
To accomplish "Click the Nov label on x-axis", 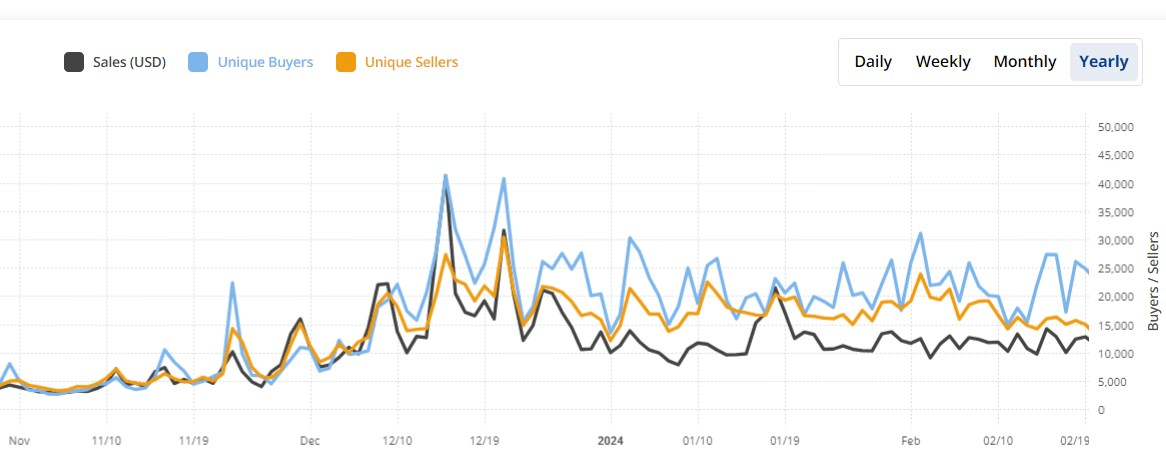I will 17,440.
